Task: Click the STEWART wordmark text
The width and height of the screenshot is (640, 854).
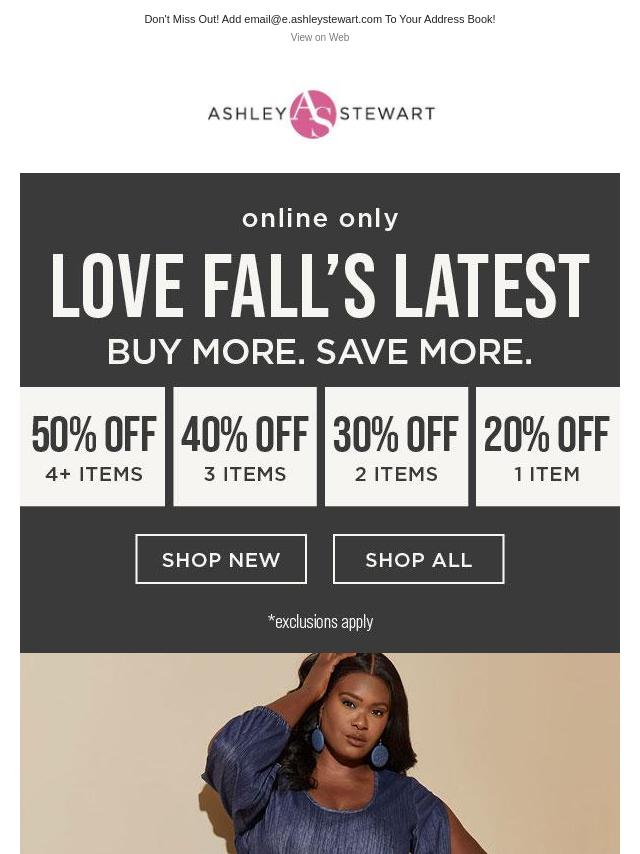Action: pyautogui.click(x=387, y=113)
